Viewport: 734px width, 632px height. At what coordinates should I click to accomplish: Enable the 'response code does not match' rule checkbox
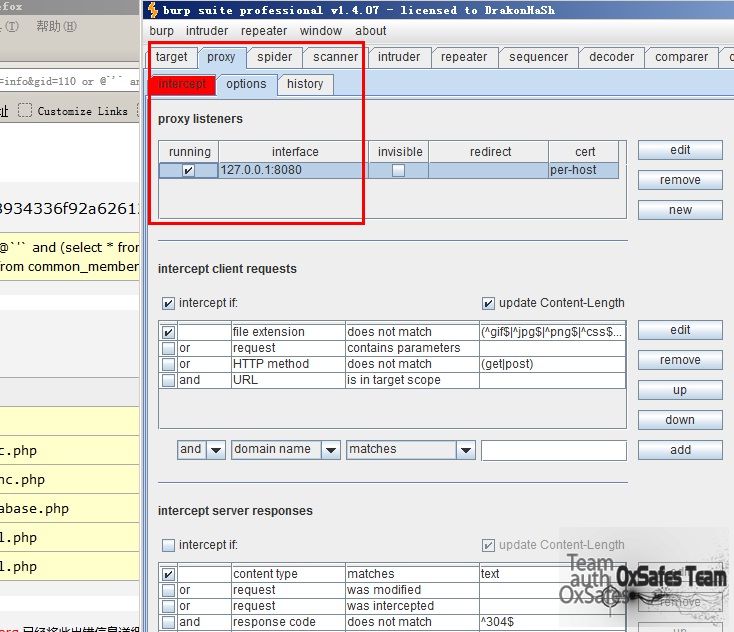point(168,622)
